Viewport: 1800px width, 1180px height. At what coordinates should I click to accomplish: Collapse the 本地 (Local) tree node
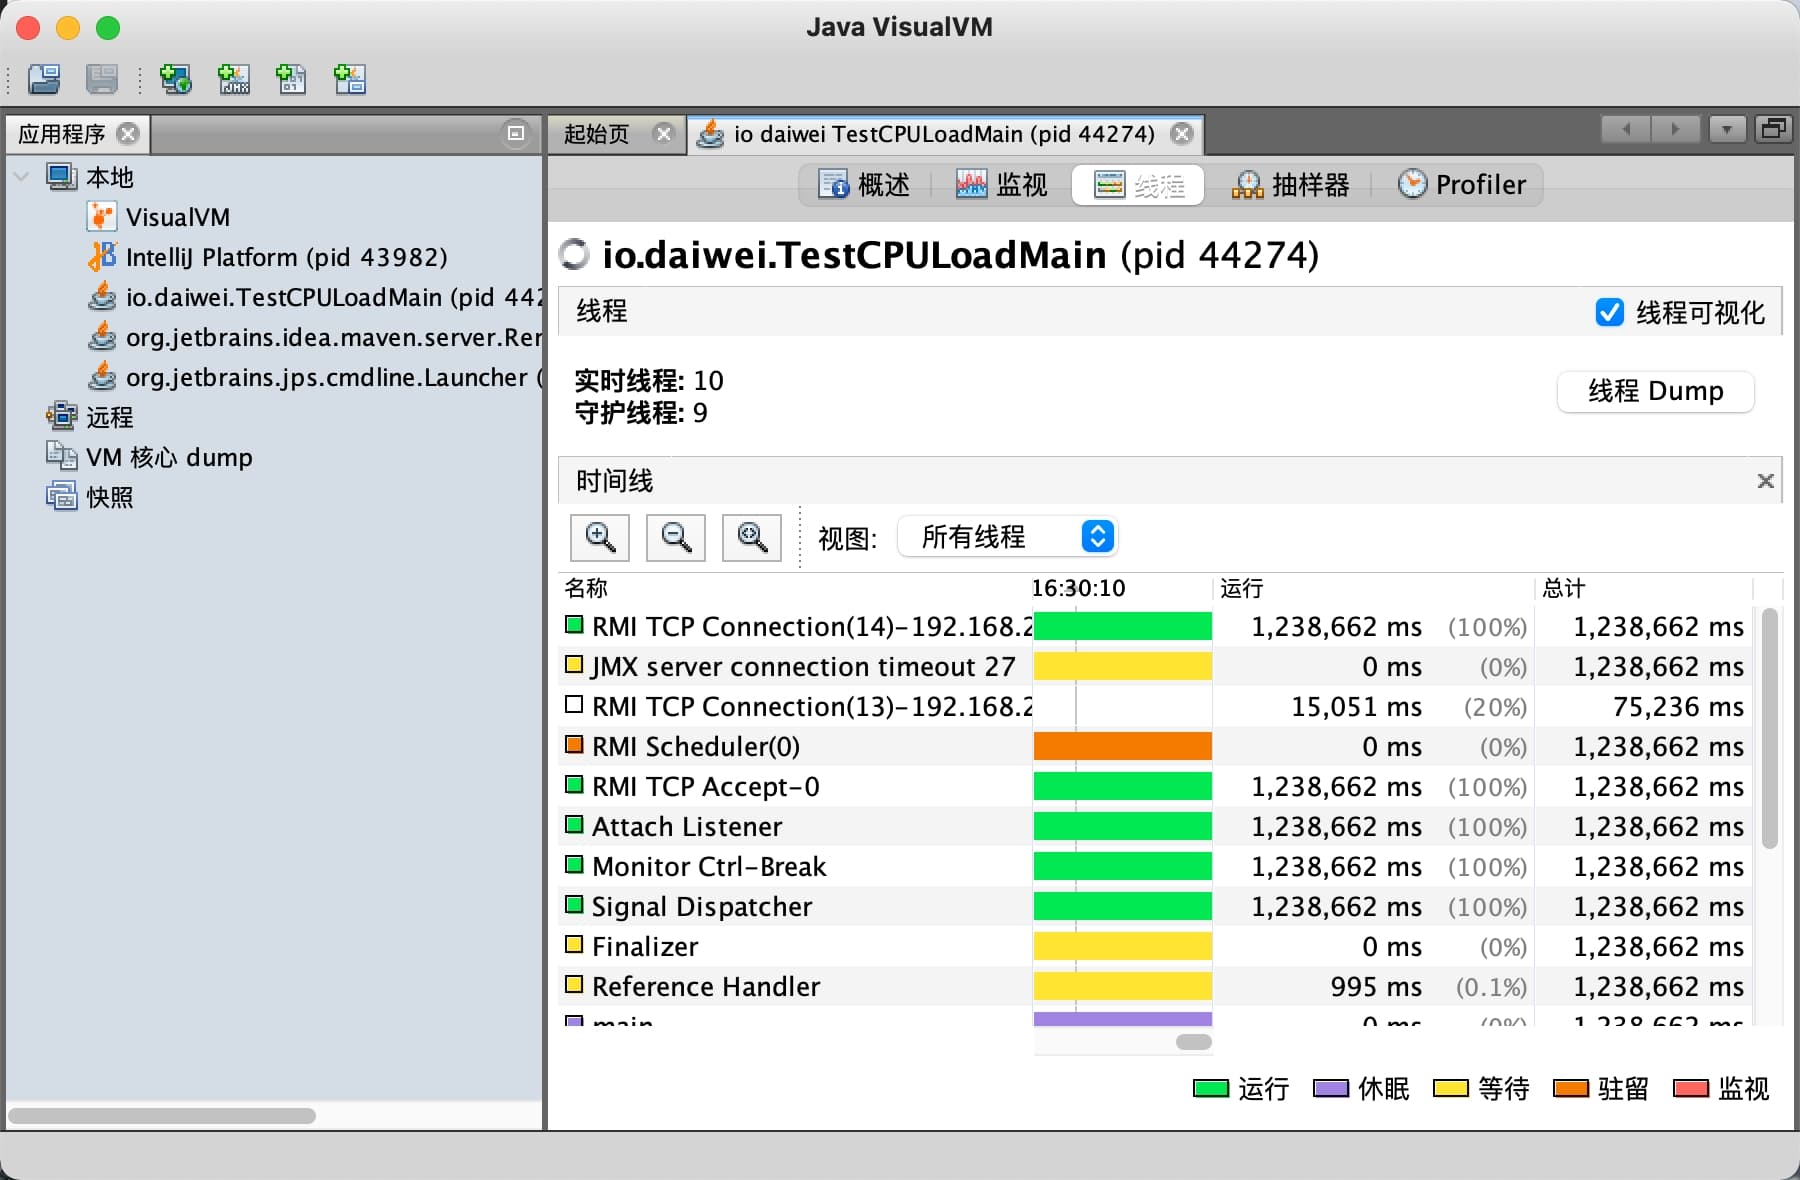pyautogui.click(x=21, y=177)
